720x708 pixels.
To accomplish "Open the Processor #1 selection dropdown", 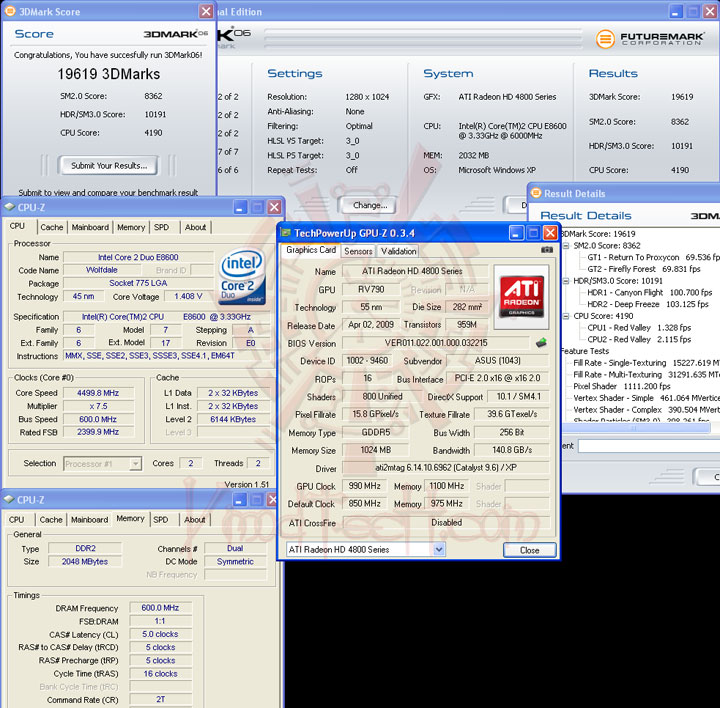I will [x=135, y=464].
